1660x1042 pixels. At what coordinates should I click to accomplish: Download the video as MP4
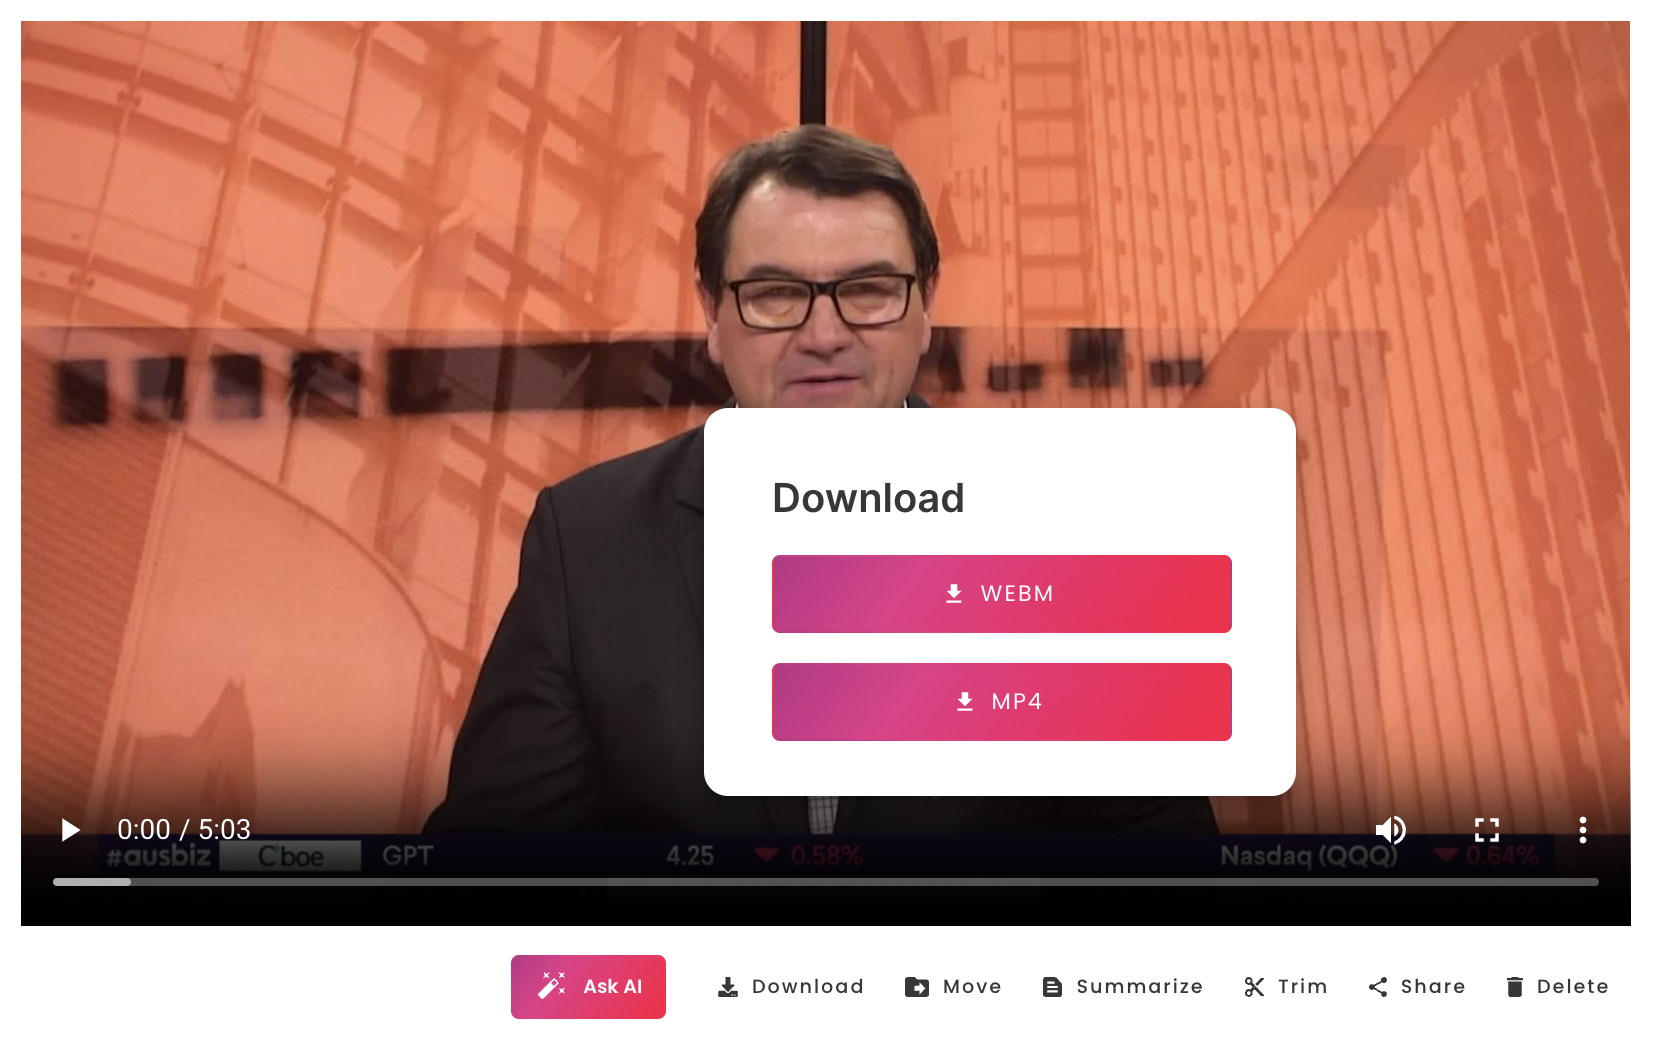(x=1001, y=702)
